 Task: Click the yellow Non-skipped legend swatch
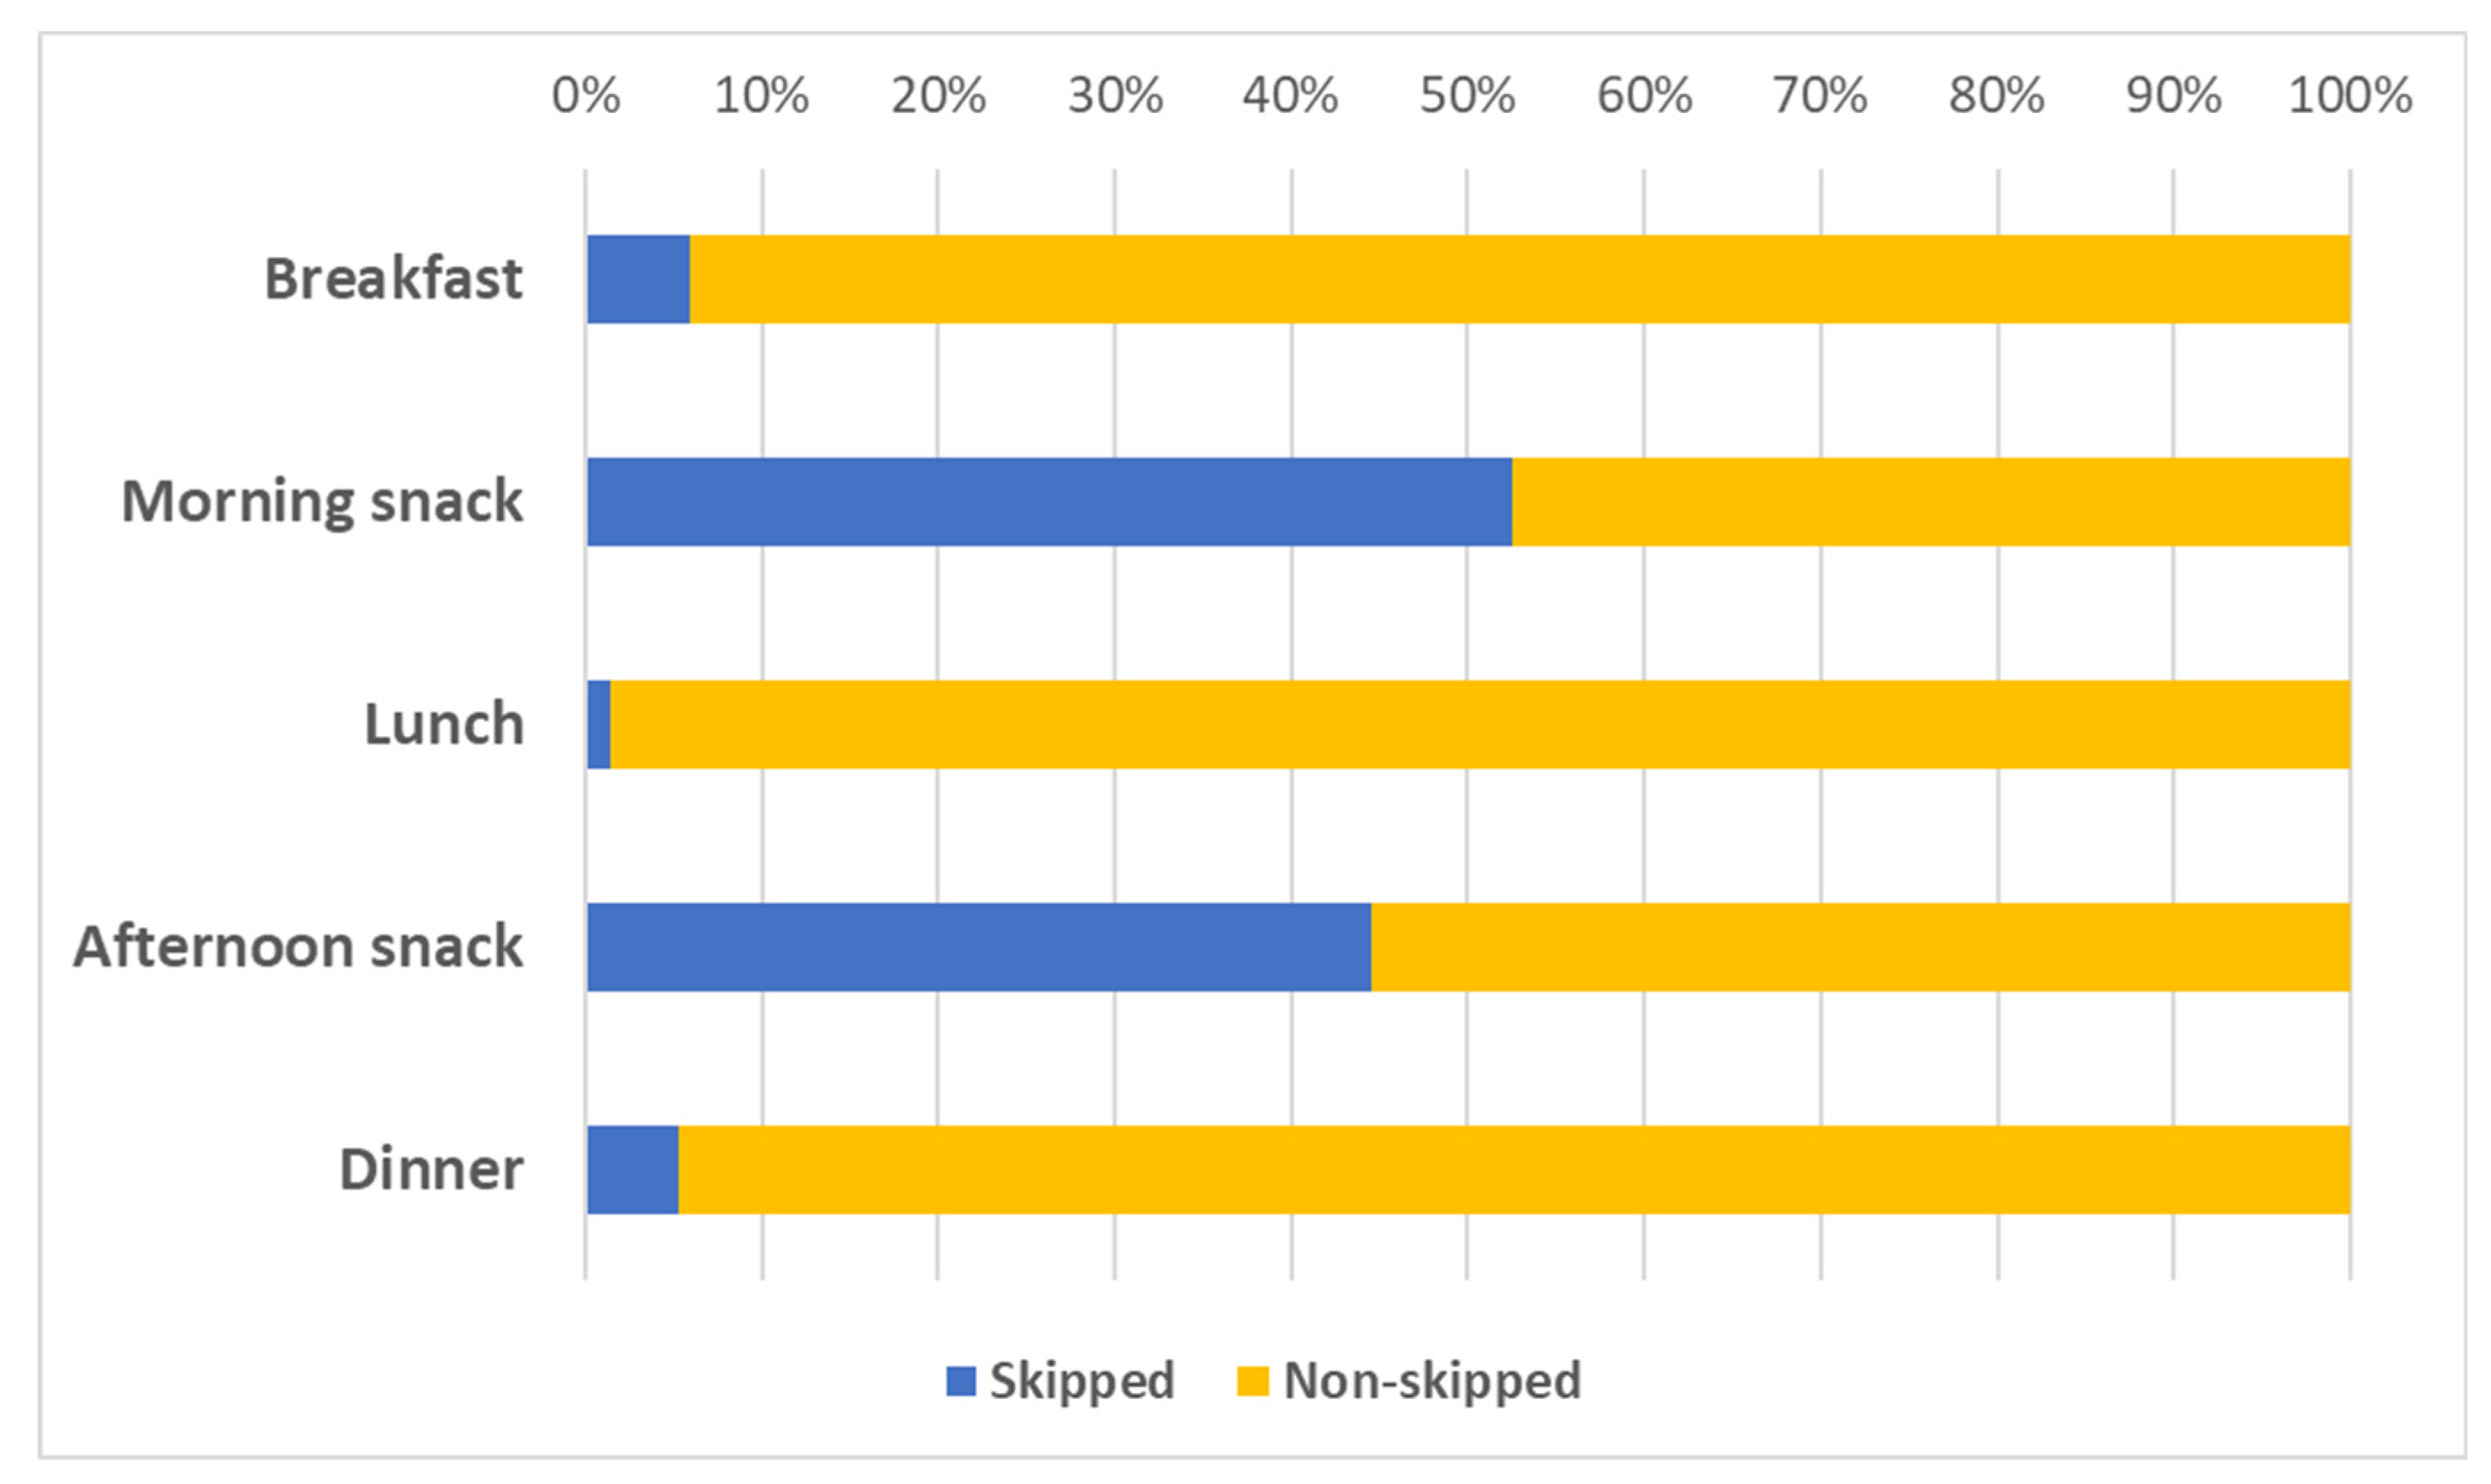1252,1381
